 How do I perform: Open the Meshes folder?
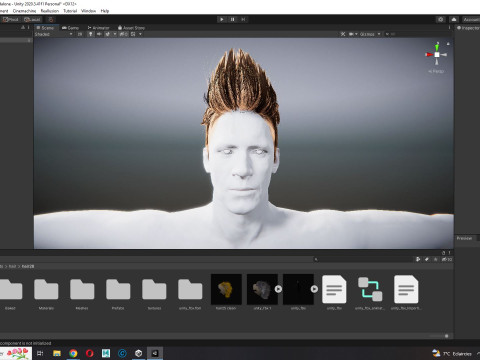(82, 293)
